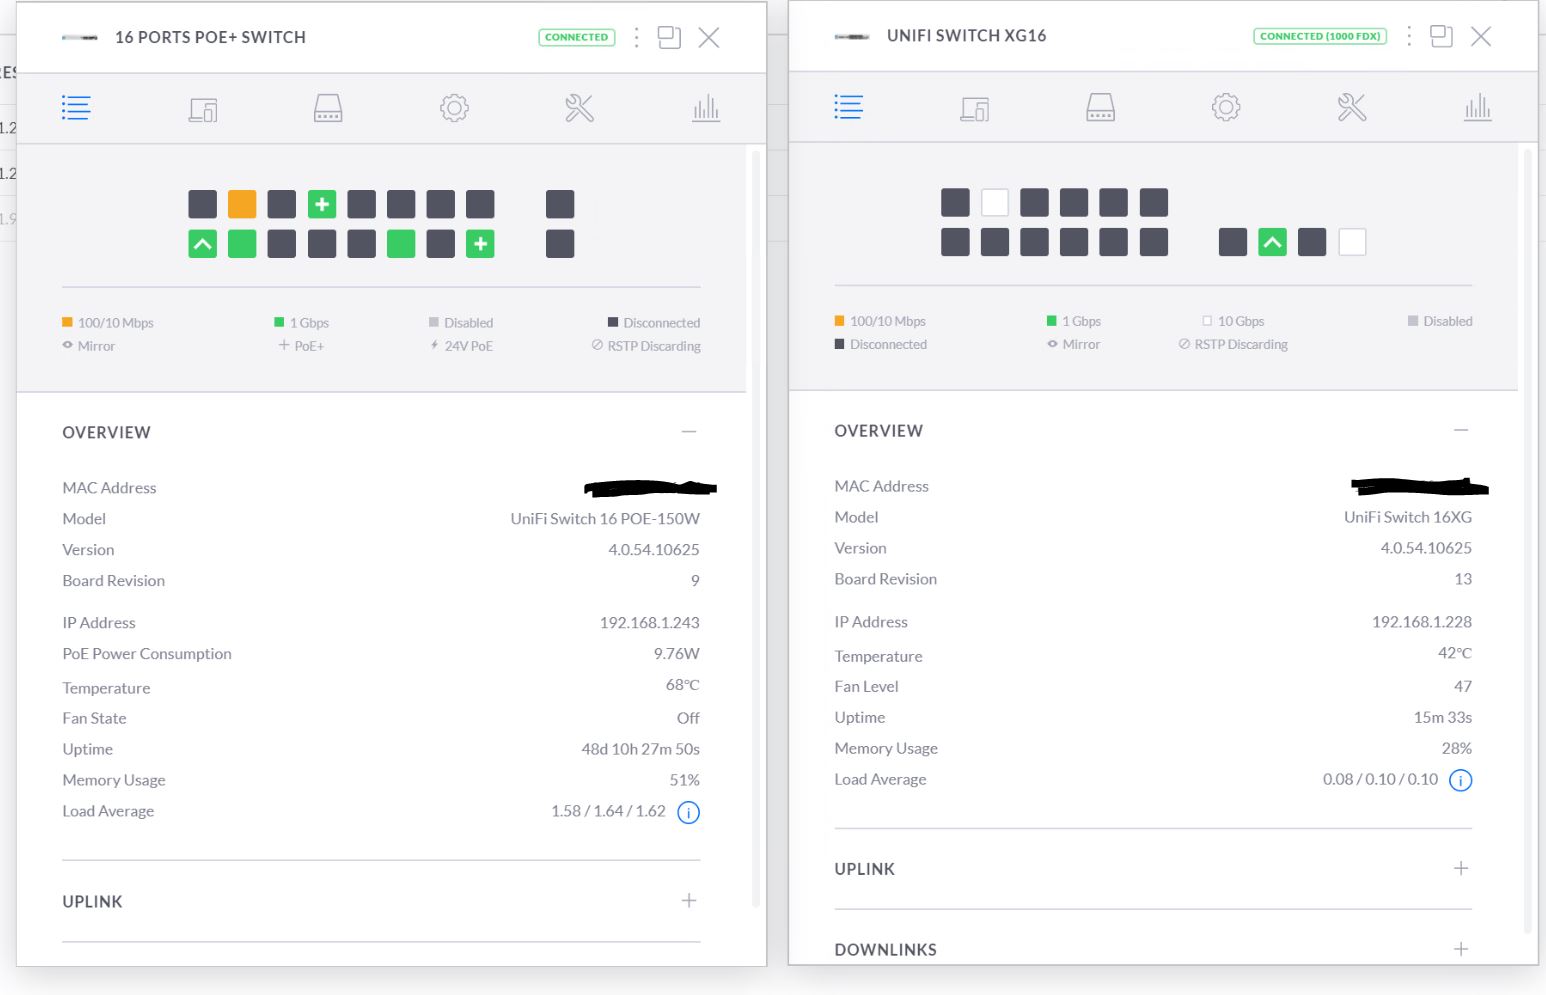The width and height of the screenshot is (1546, 995).
Task: Click the POE+ switch temperature 68°C
Action: (x=683, y=685)
